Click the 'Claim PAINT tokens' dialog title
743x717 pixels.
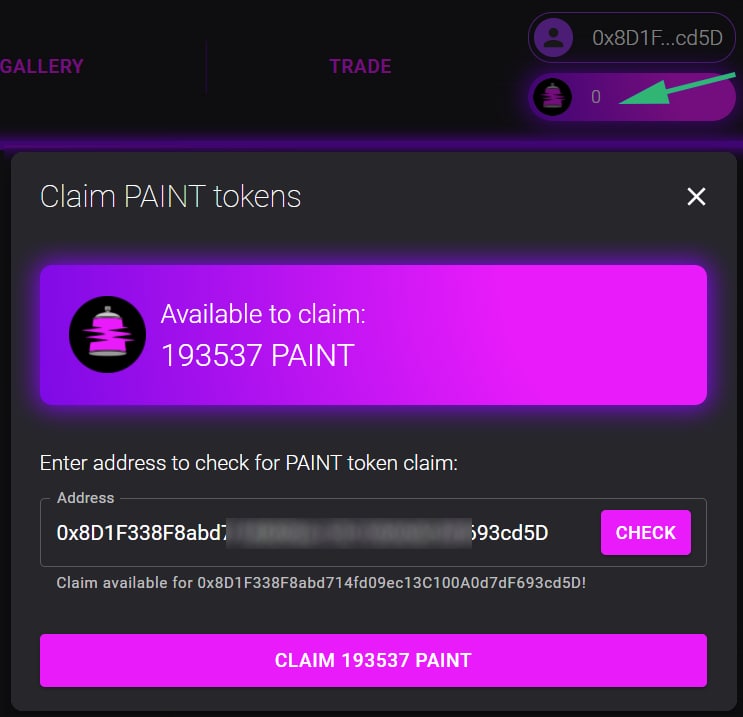point(170,196)
